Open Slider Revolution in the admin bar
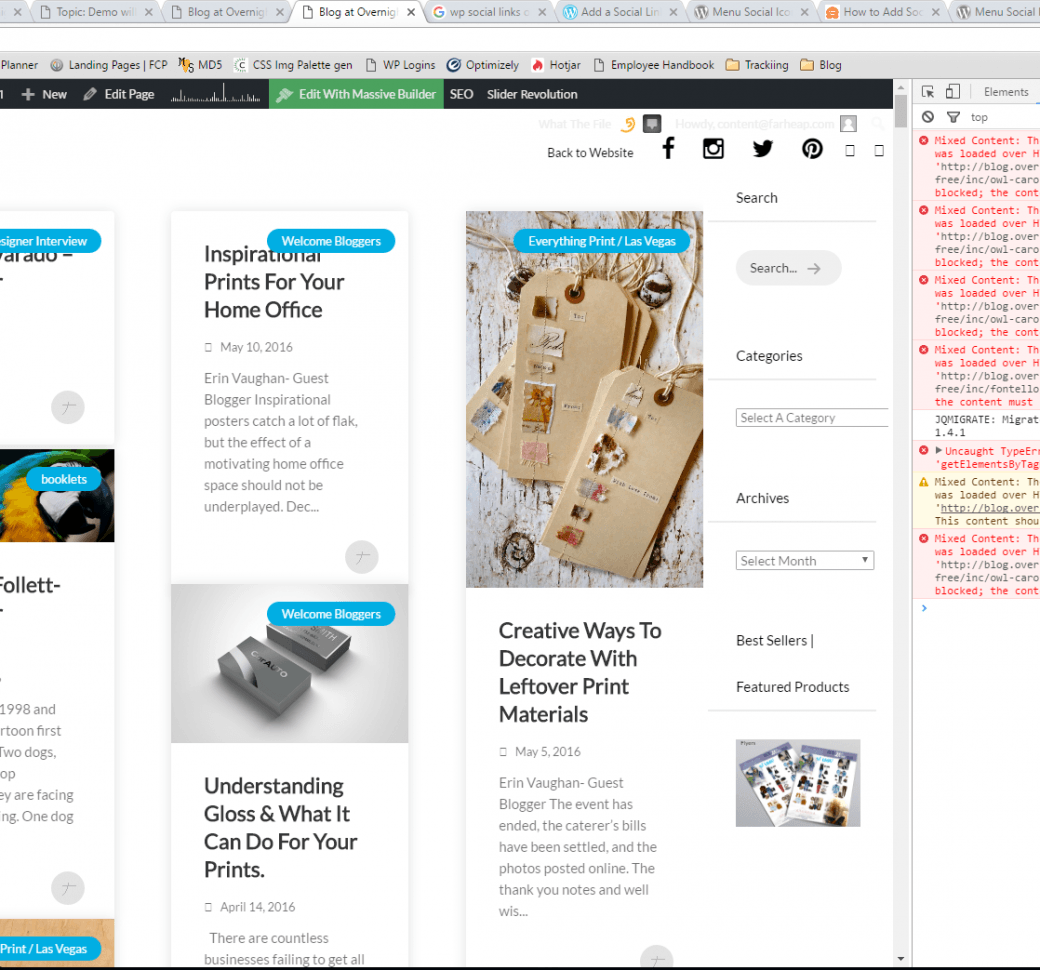 (532, 94)
